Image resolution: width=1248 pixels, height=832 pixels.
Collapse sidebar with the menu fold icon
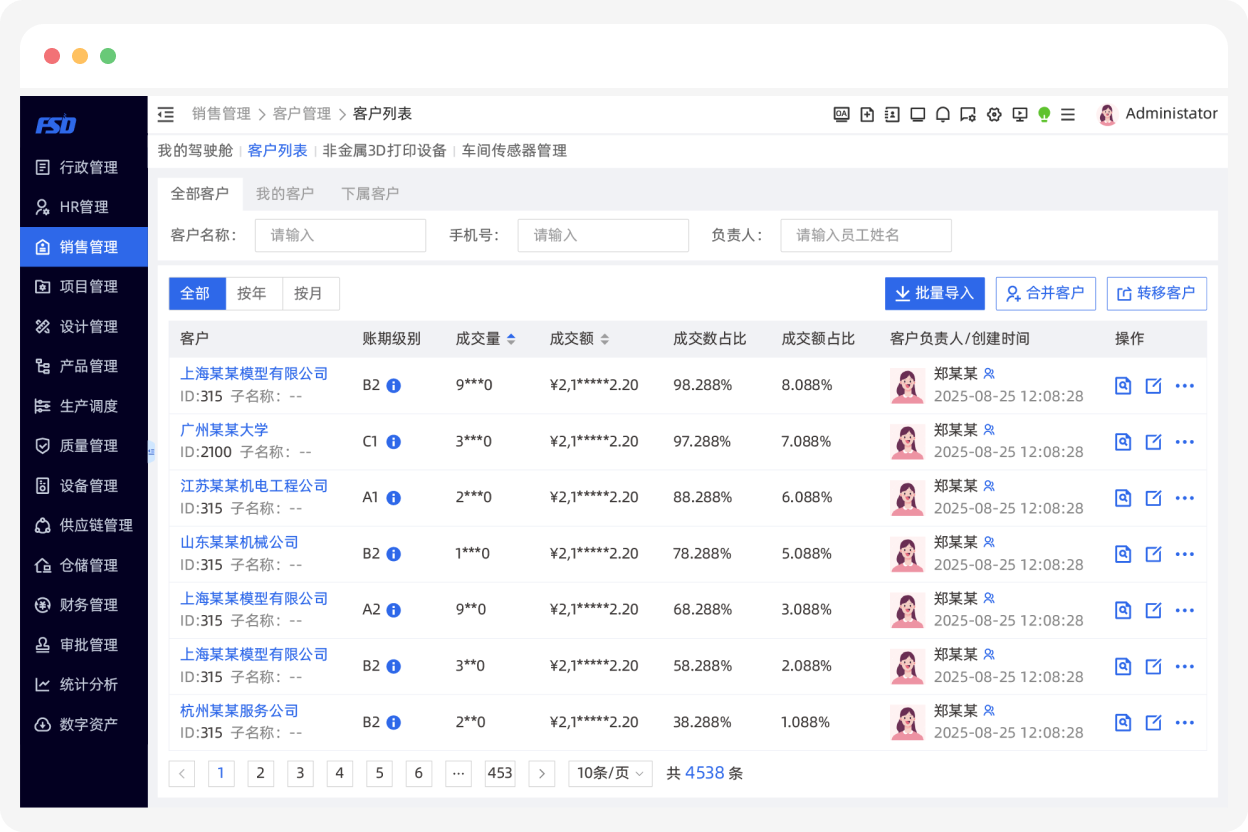point(166,114)
